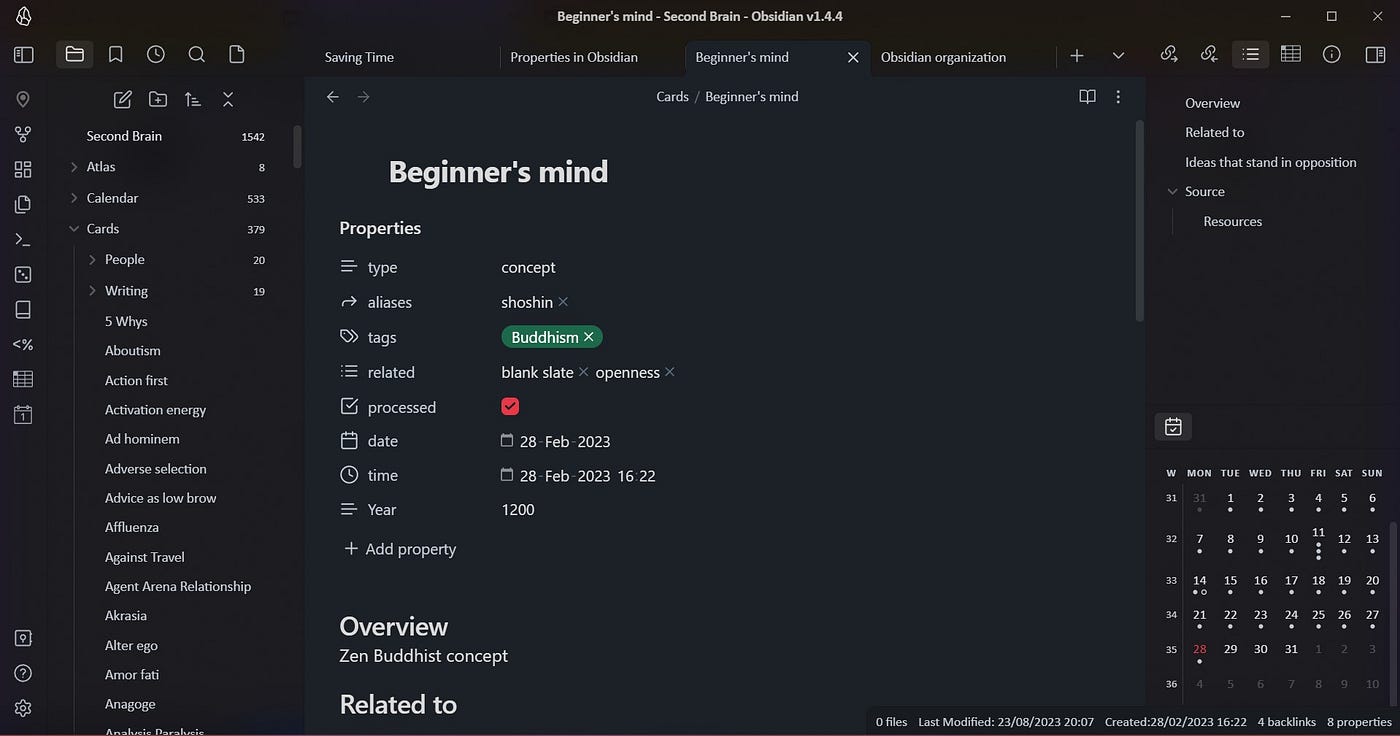The width and height of the screenshot is (1400, 736).
Task: Open a new tab with plus
Action: [1077, 56]
